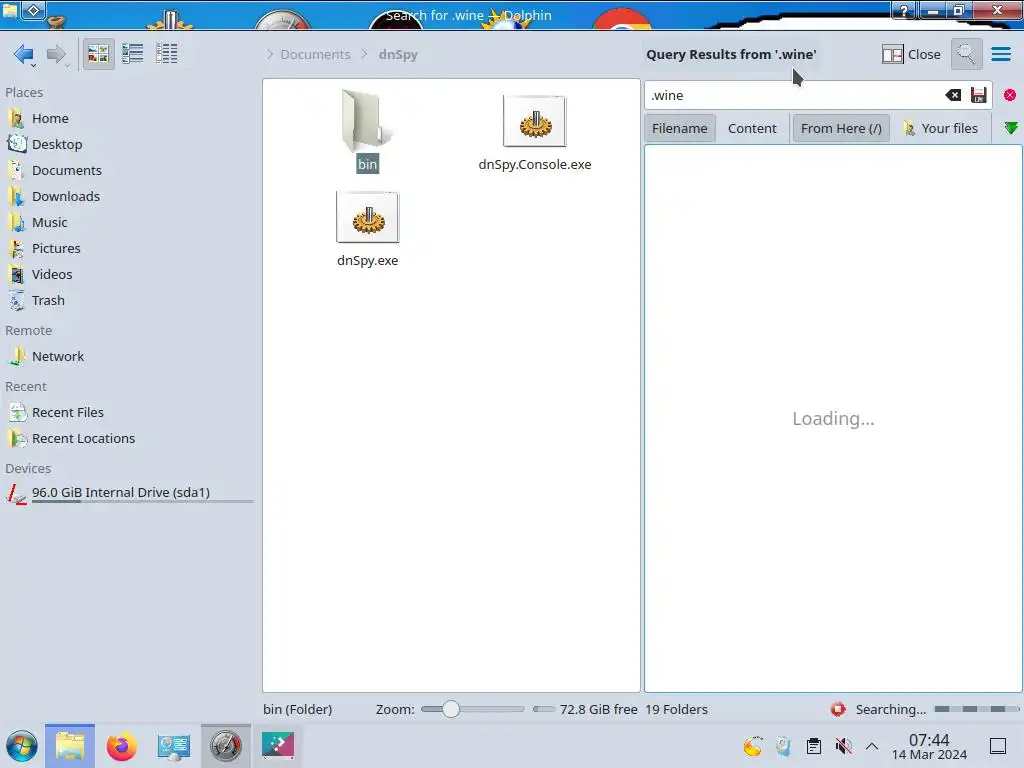Open the blue document tray icon
The image size is (1024, 768).
783,746
